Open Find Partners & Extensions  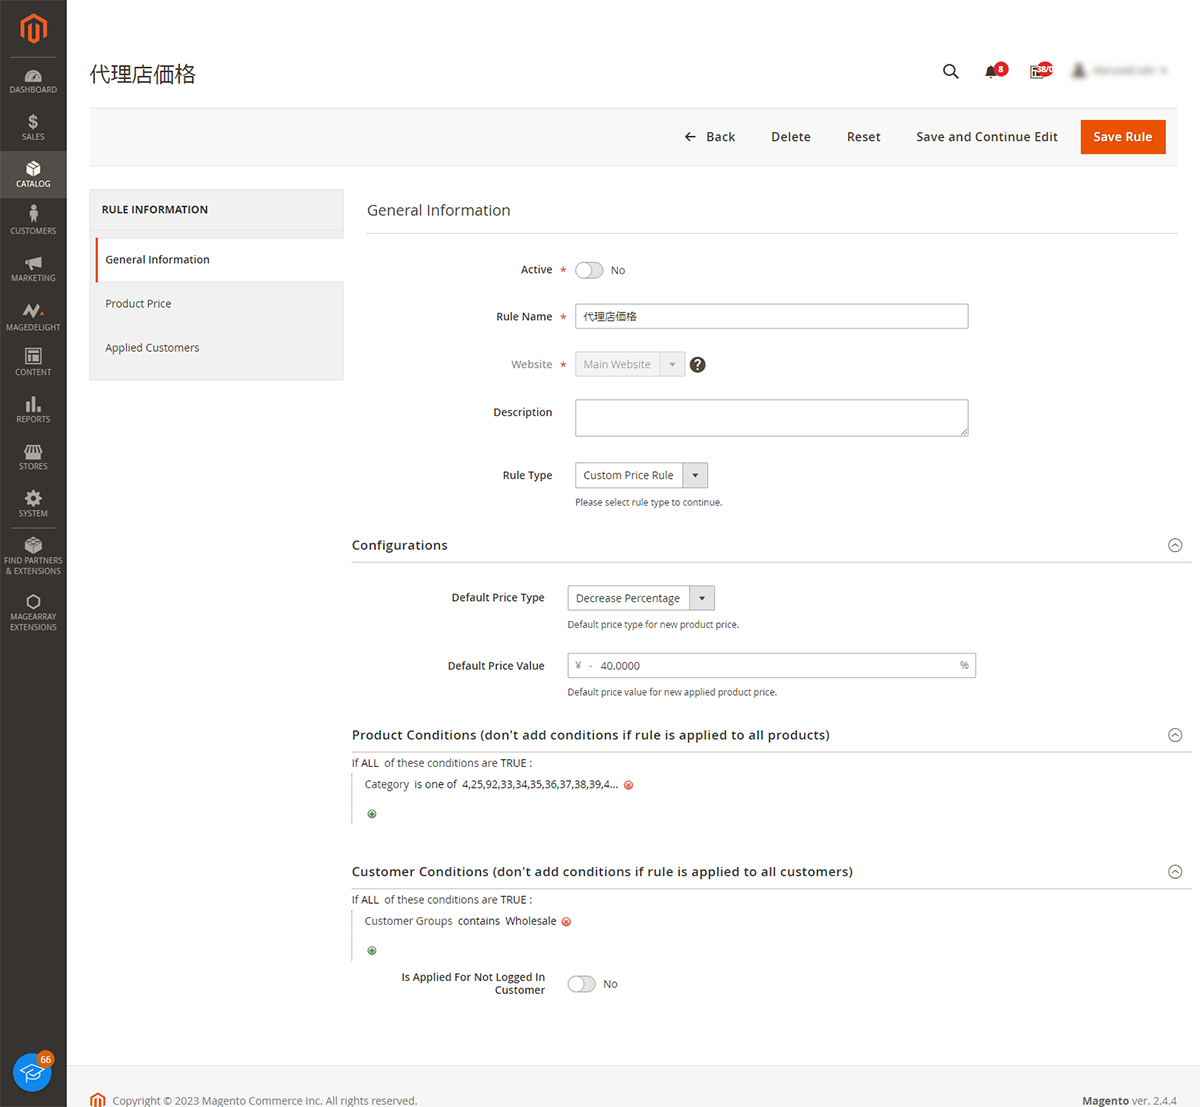33,555
